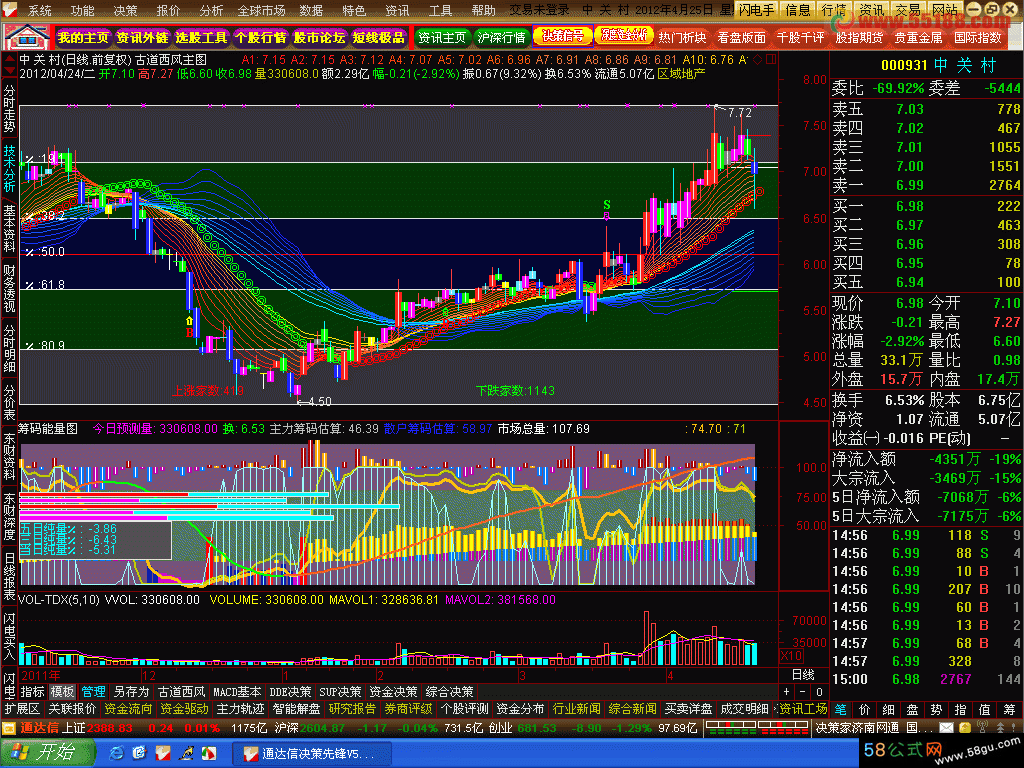This screenshot has height=768, width=1024.
Task: Click 资讯外链 toolbar button
Action: (142, 38)
